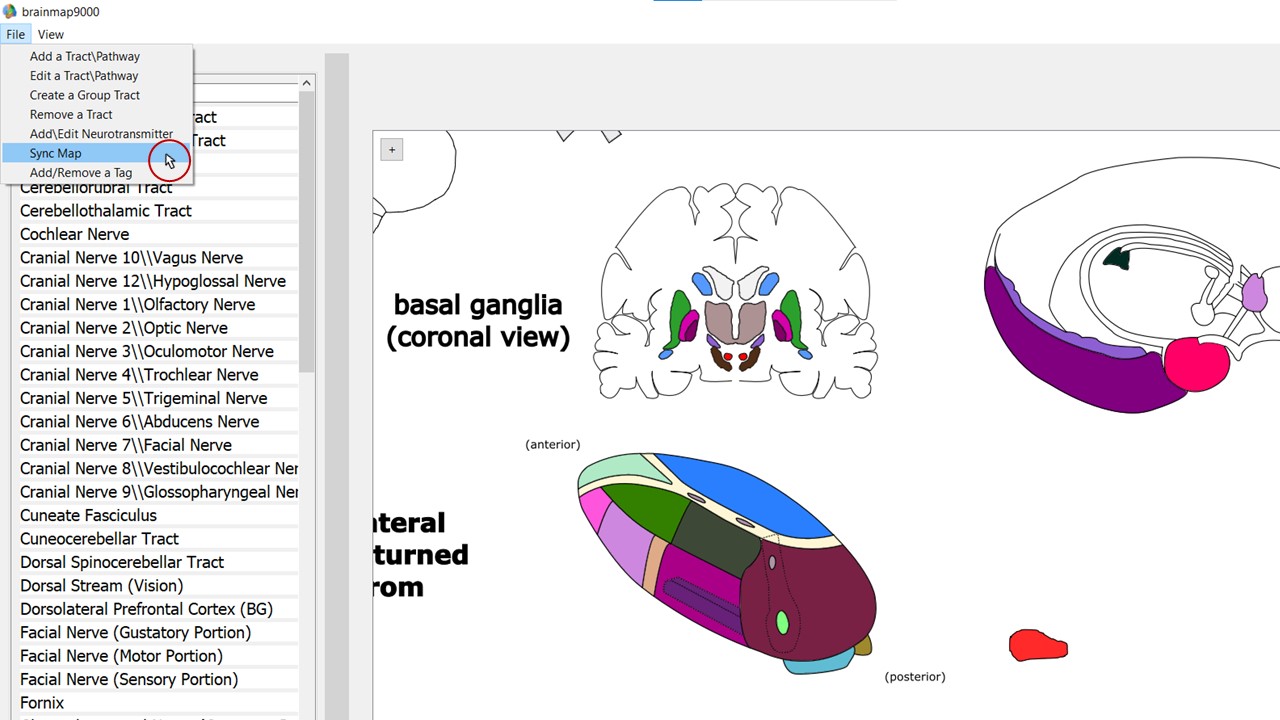The width and height of the screenshot is (1280, 720).
Task: Click the tract list vertical scrollbar
Action: coord(307,230)
